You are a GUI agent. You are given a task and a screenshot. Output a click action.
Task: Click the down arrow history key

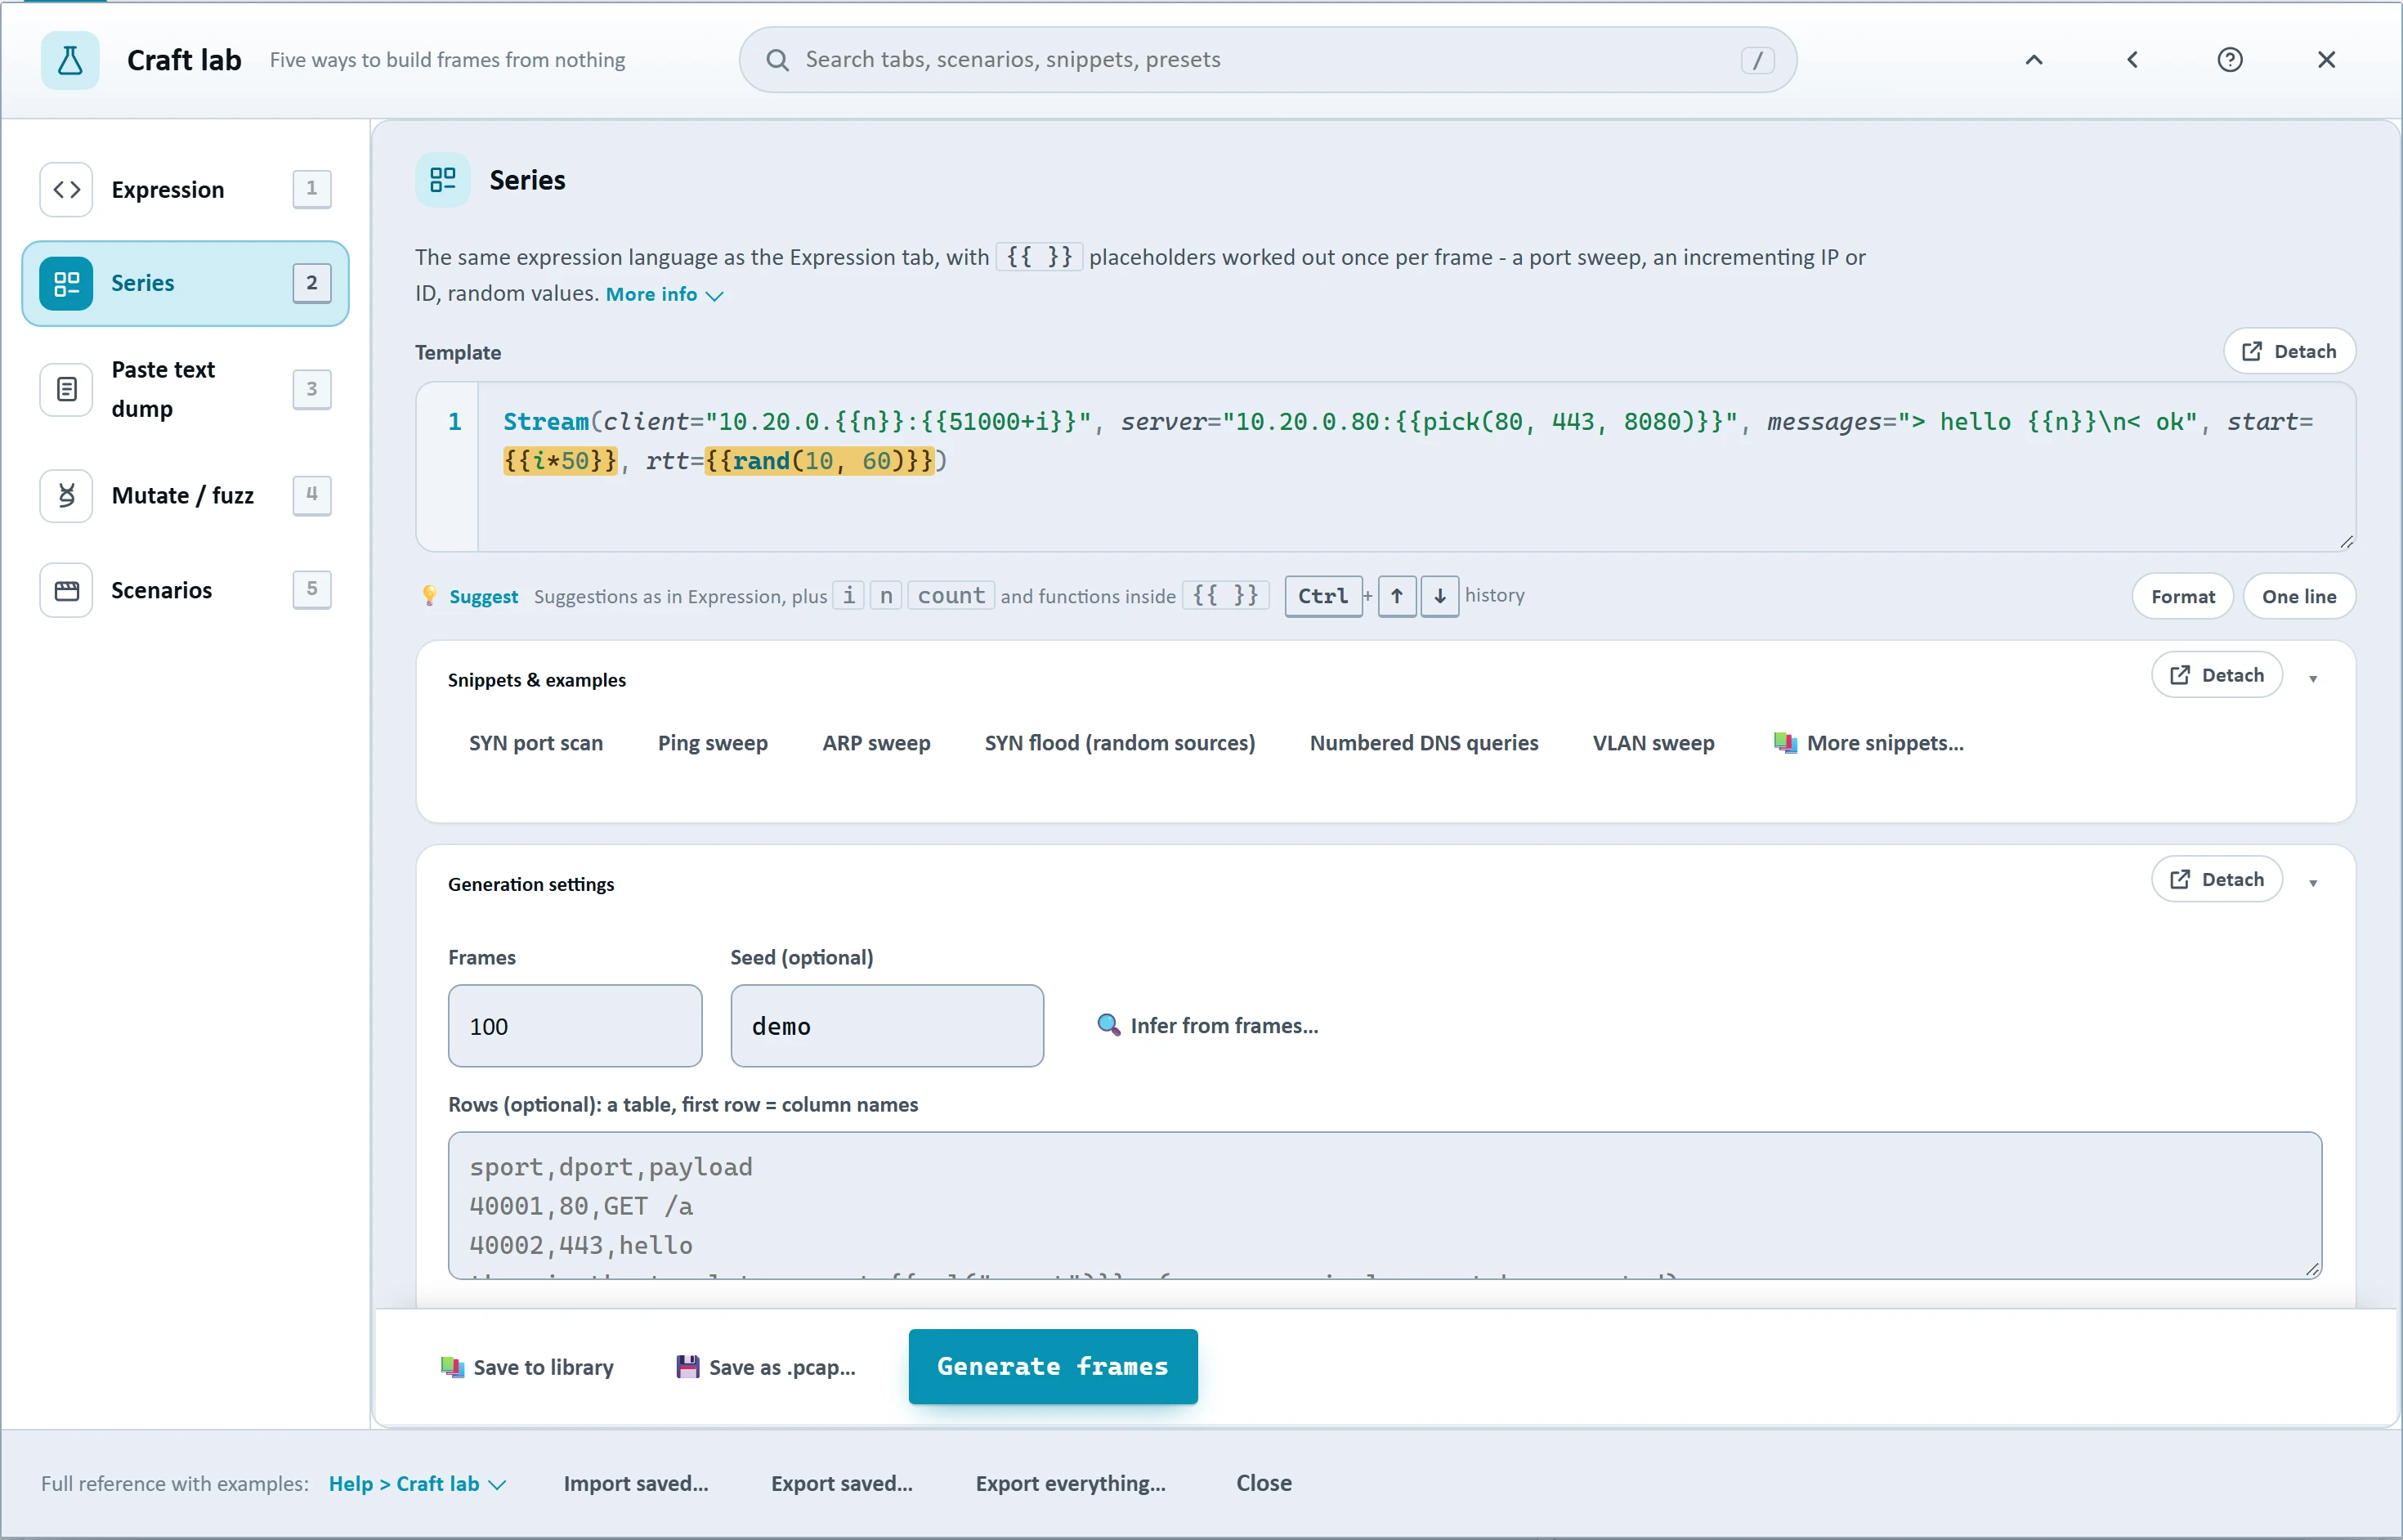[1440, 596]
